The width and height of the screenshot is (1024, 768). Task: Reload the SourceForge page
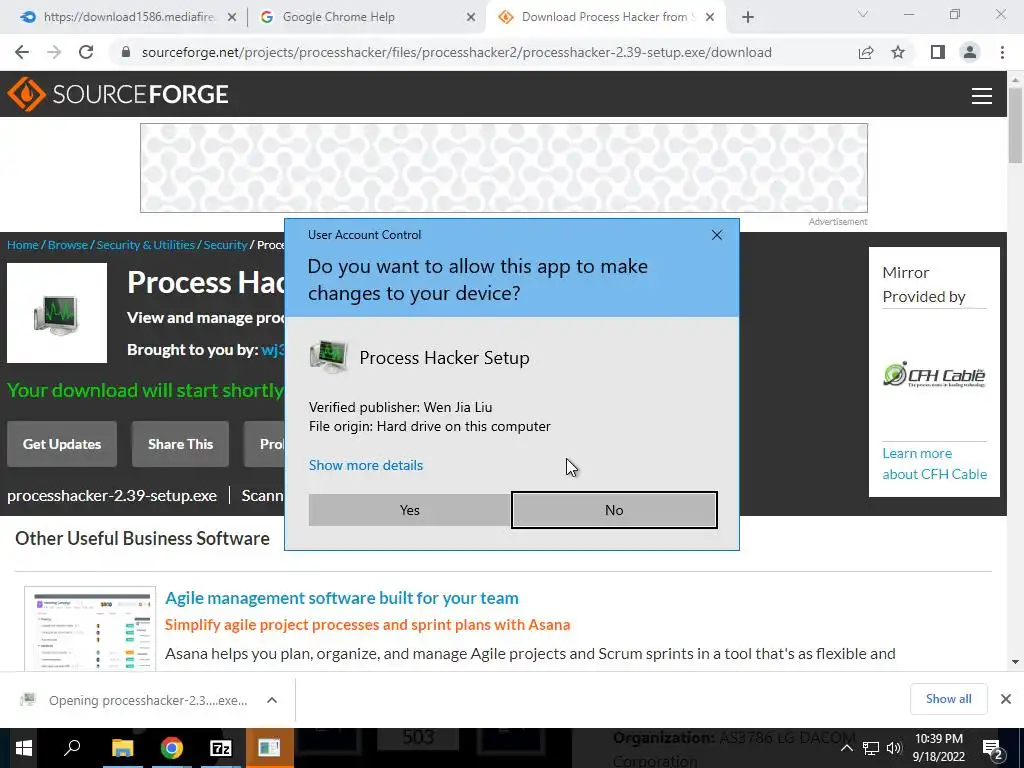point(86,52)
